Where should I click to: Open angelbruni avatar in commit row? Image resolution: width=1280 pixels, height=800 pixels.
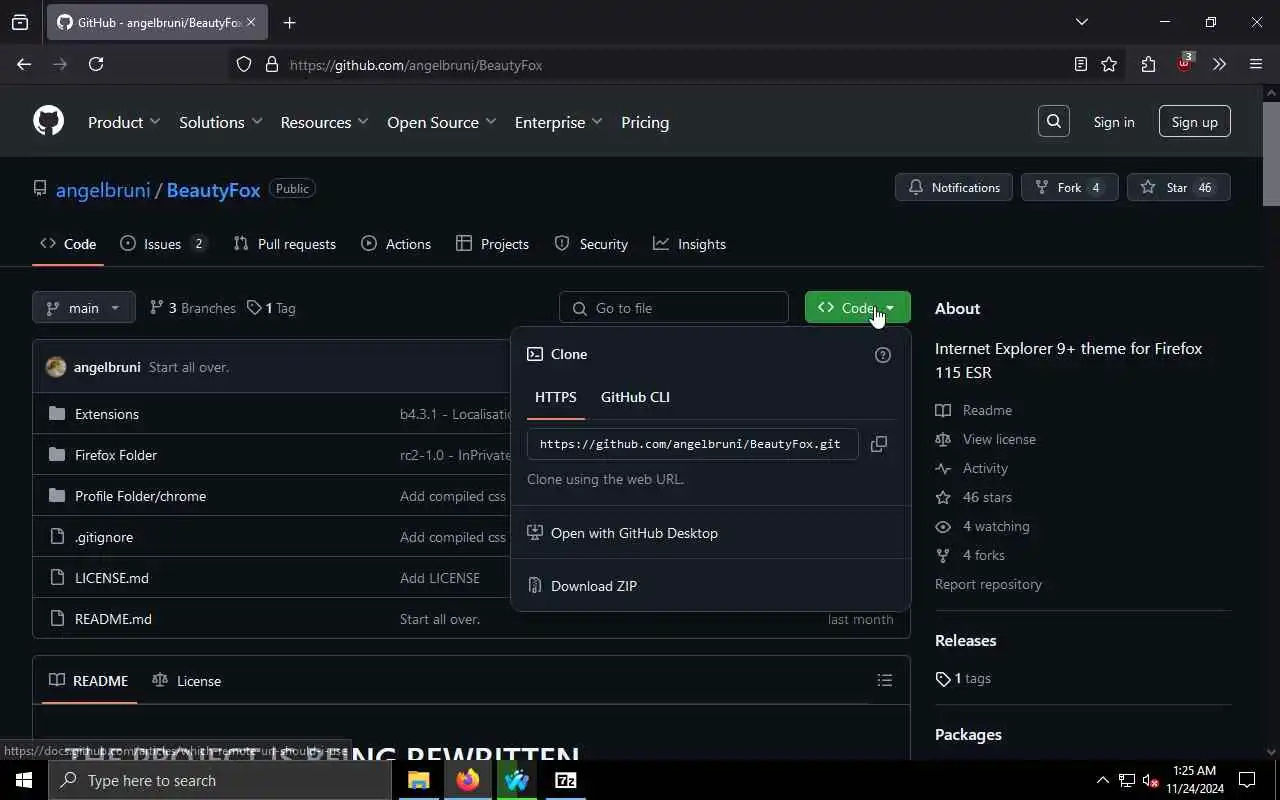pos(56,367)
